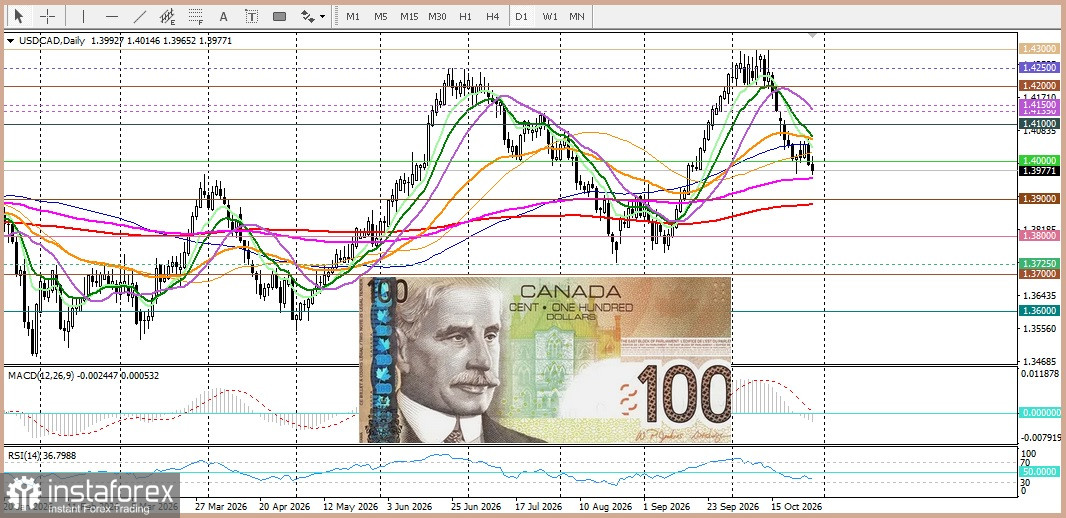Switch chart to MN monthly timeframe
1066x518 pixels.
pyautogui.click(x=577, y=16)
